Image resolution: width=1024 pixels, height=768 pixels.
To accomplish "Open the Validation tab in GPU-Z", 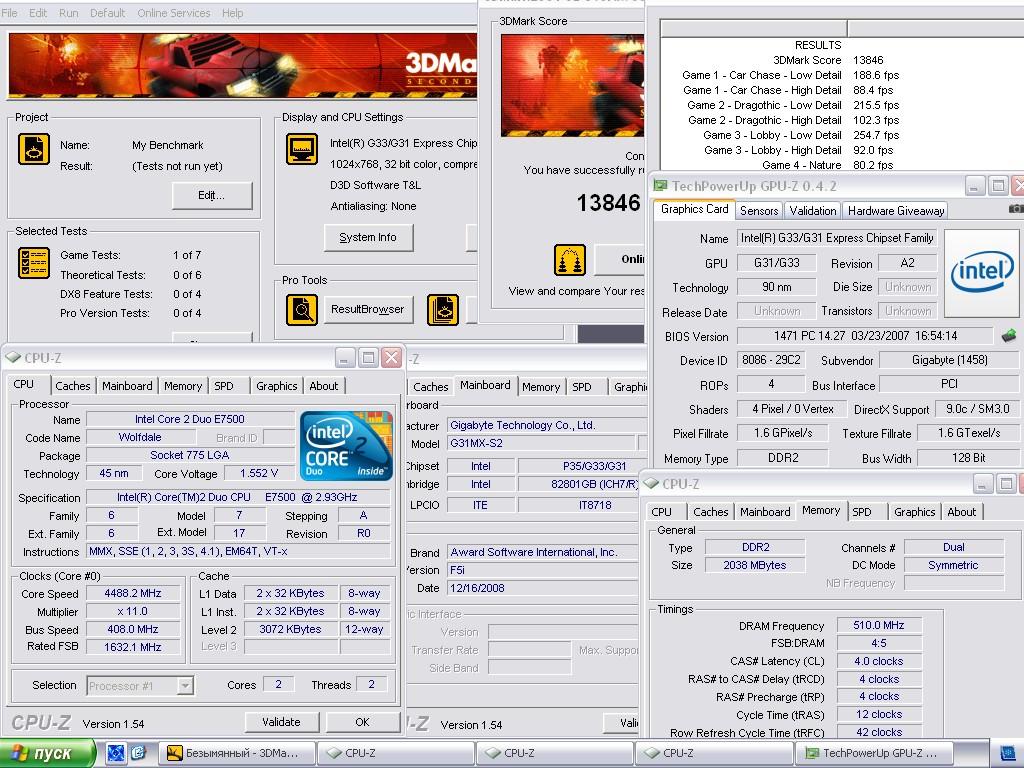I will [812, 211].
